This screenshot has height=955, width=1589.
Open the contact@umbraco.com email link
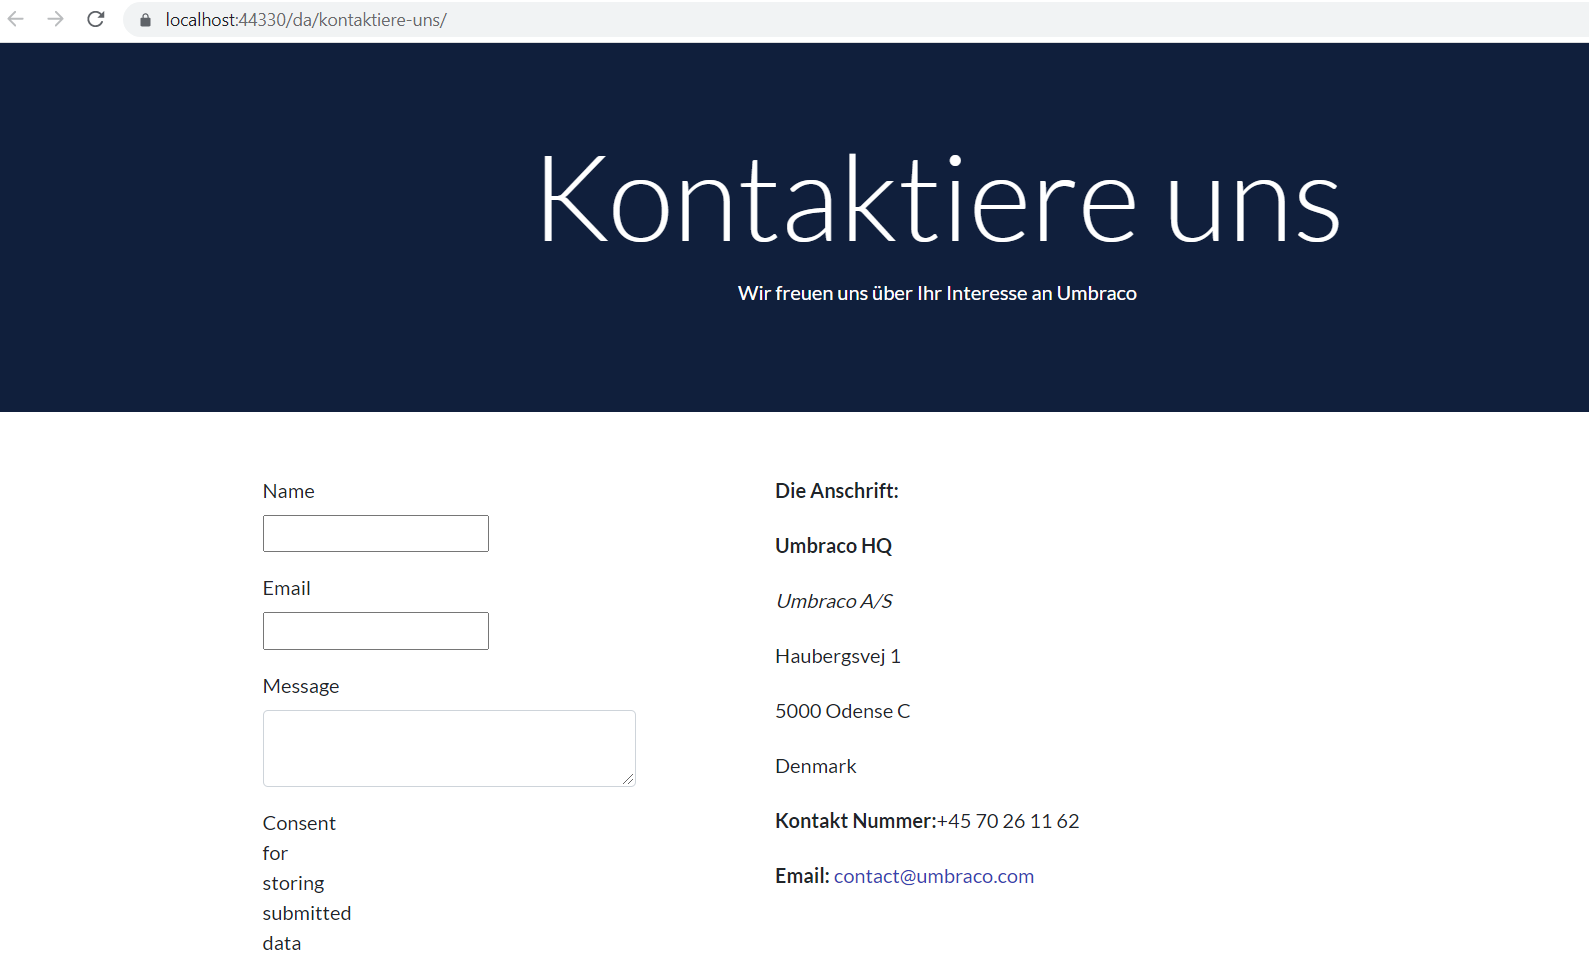(933, 876)
